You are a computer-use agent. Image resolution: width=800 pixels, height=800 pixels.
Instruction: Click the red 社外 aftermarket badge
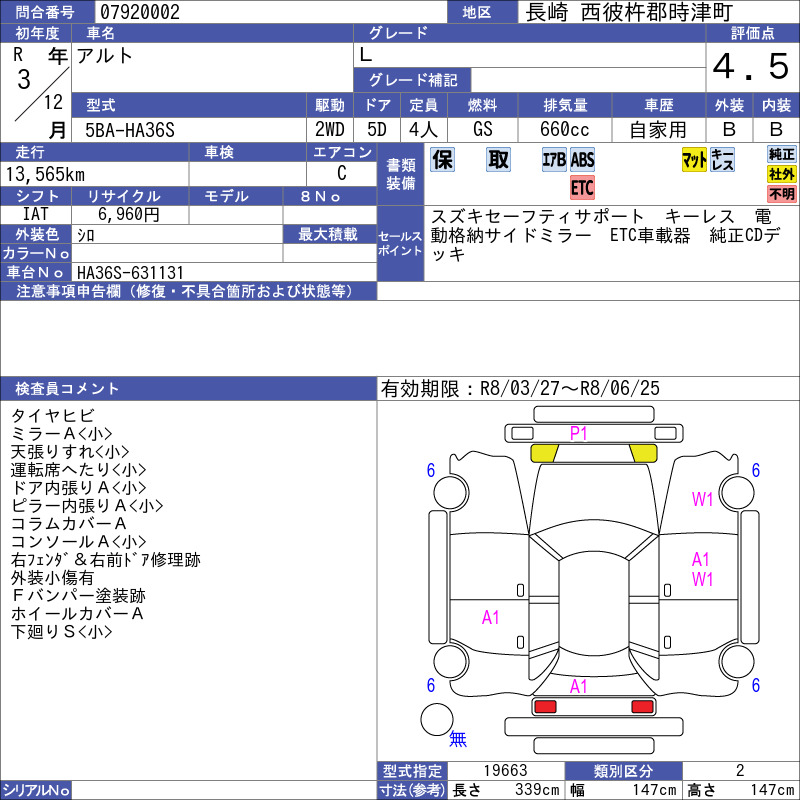click(781, 174)
